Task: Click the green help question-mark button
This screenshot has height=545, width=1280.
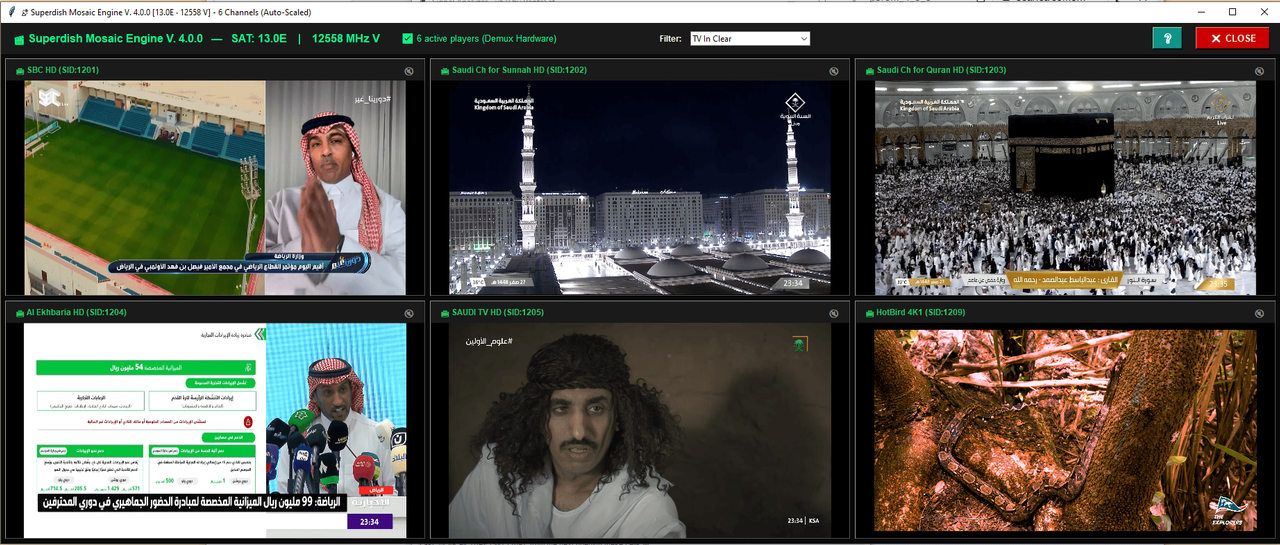Action: (x=1166, y=38)
